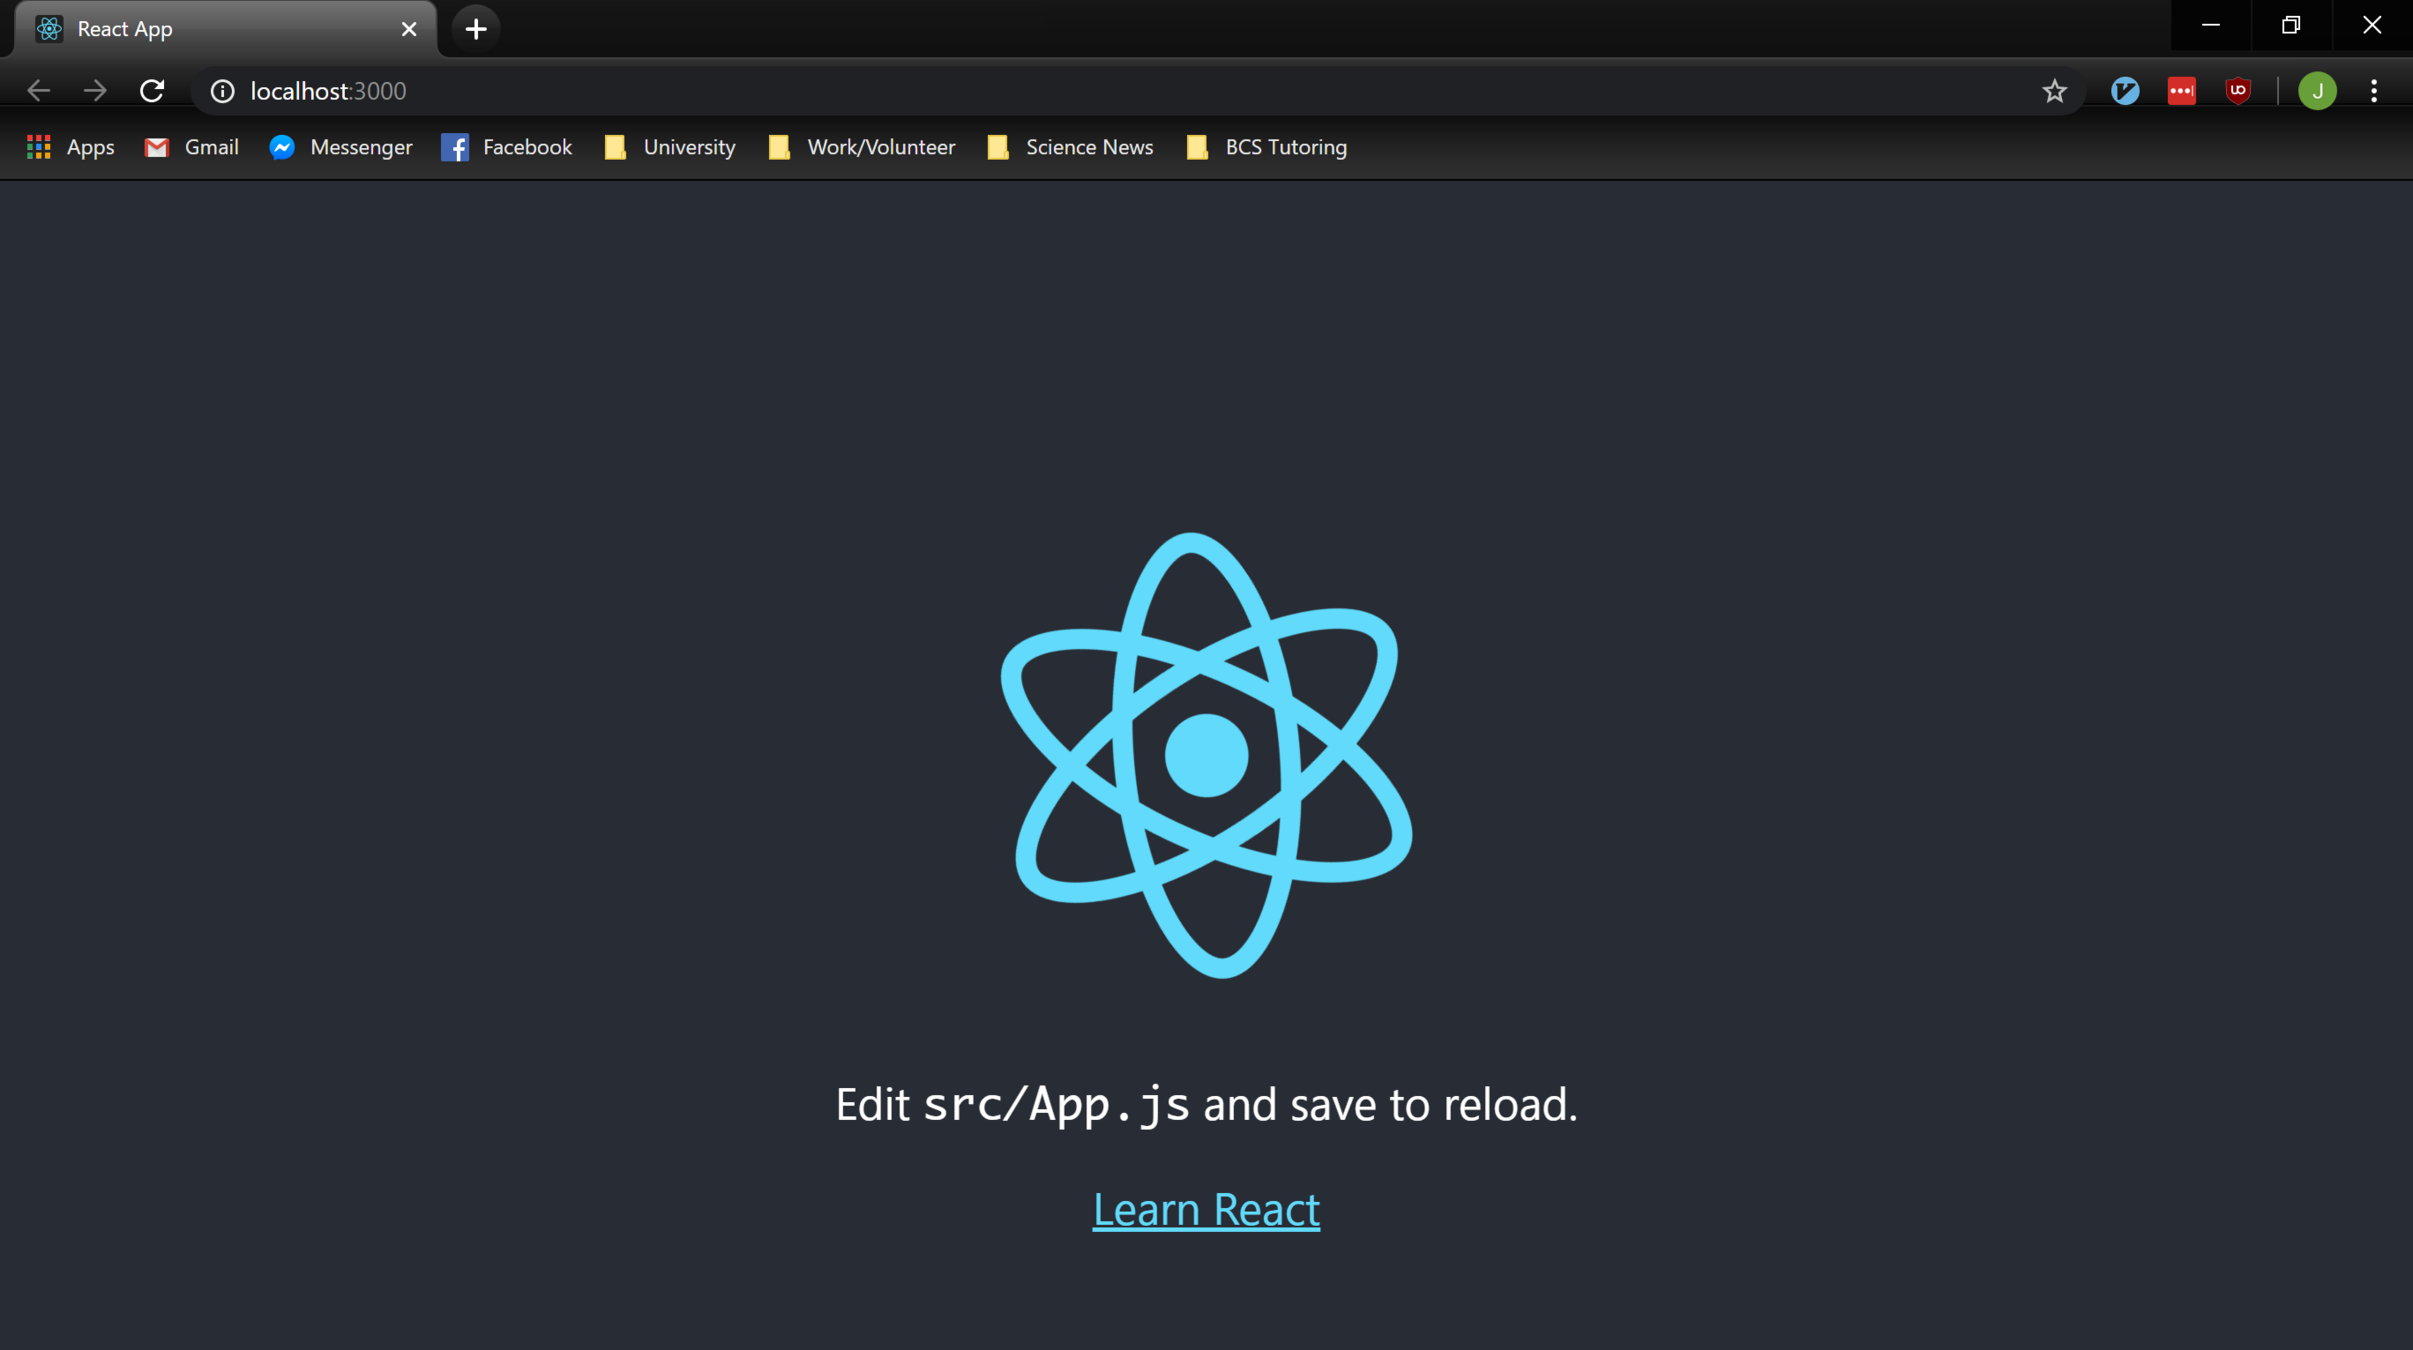Open Chrome's three-dot menu
Screen dimensions: 2413x1350
point(2374,91)
